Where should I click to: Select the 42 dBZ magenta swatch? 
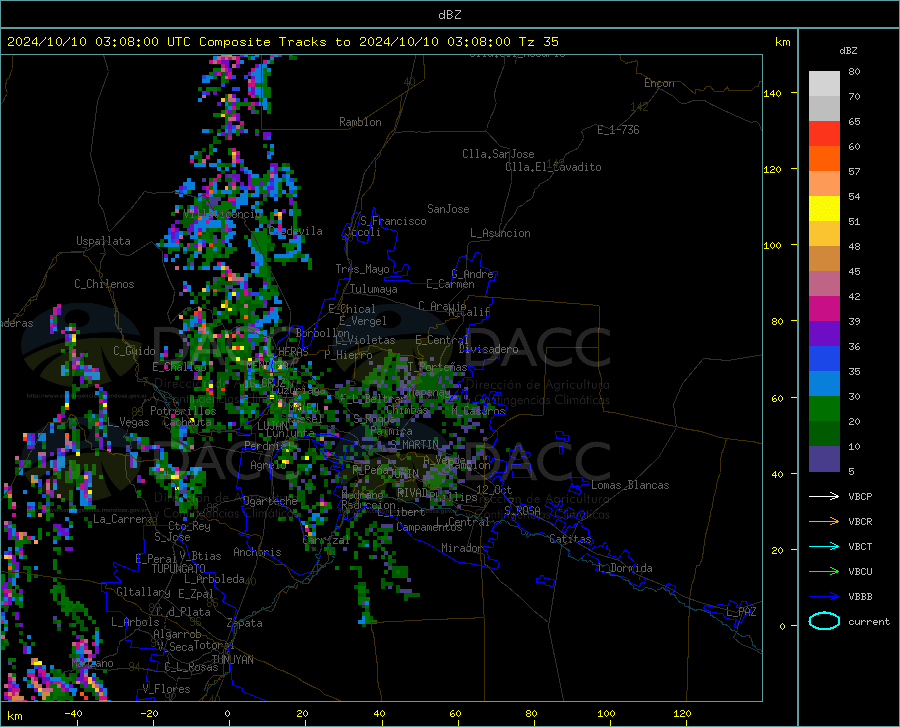coord(824,308)
